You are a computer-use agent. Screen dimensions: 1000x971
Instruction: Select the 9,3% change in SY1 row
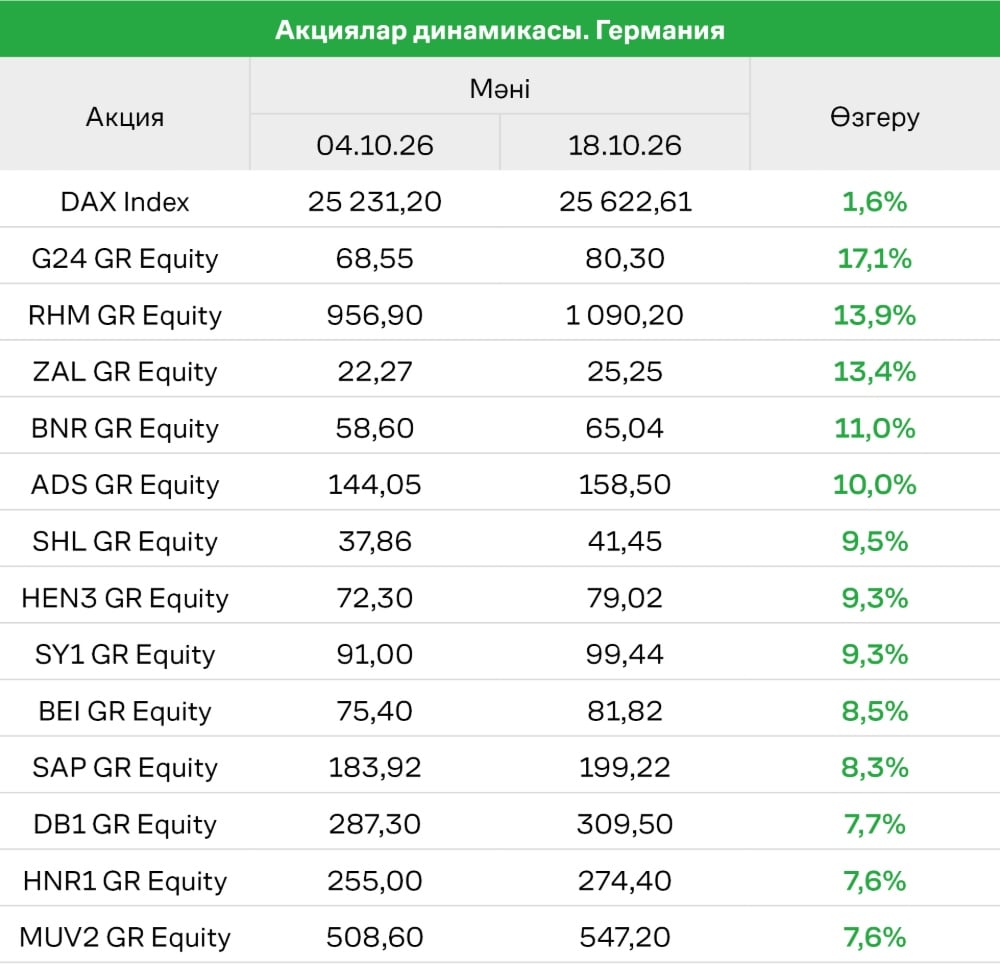875,655
